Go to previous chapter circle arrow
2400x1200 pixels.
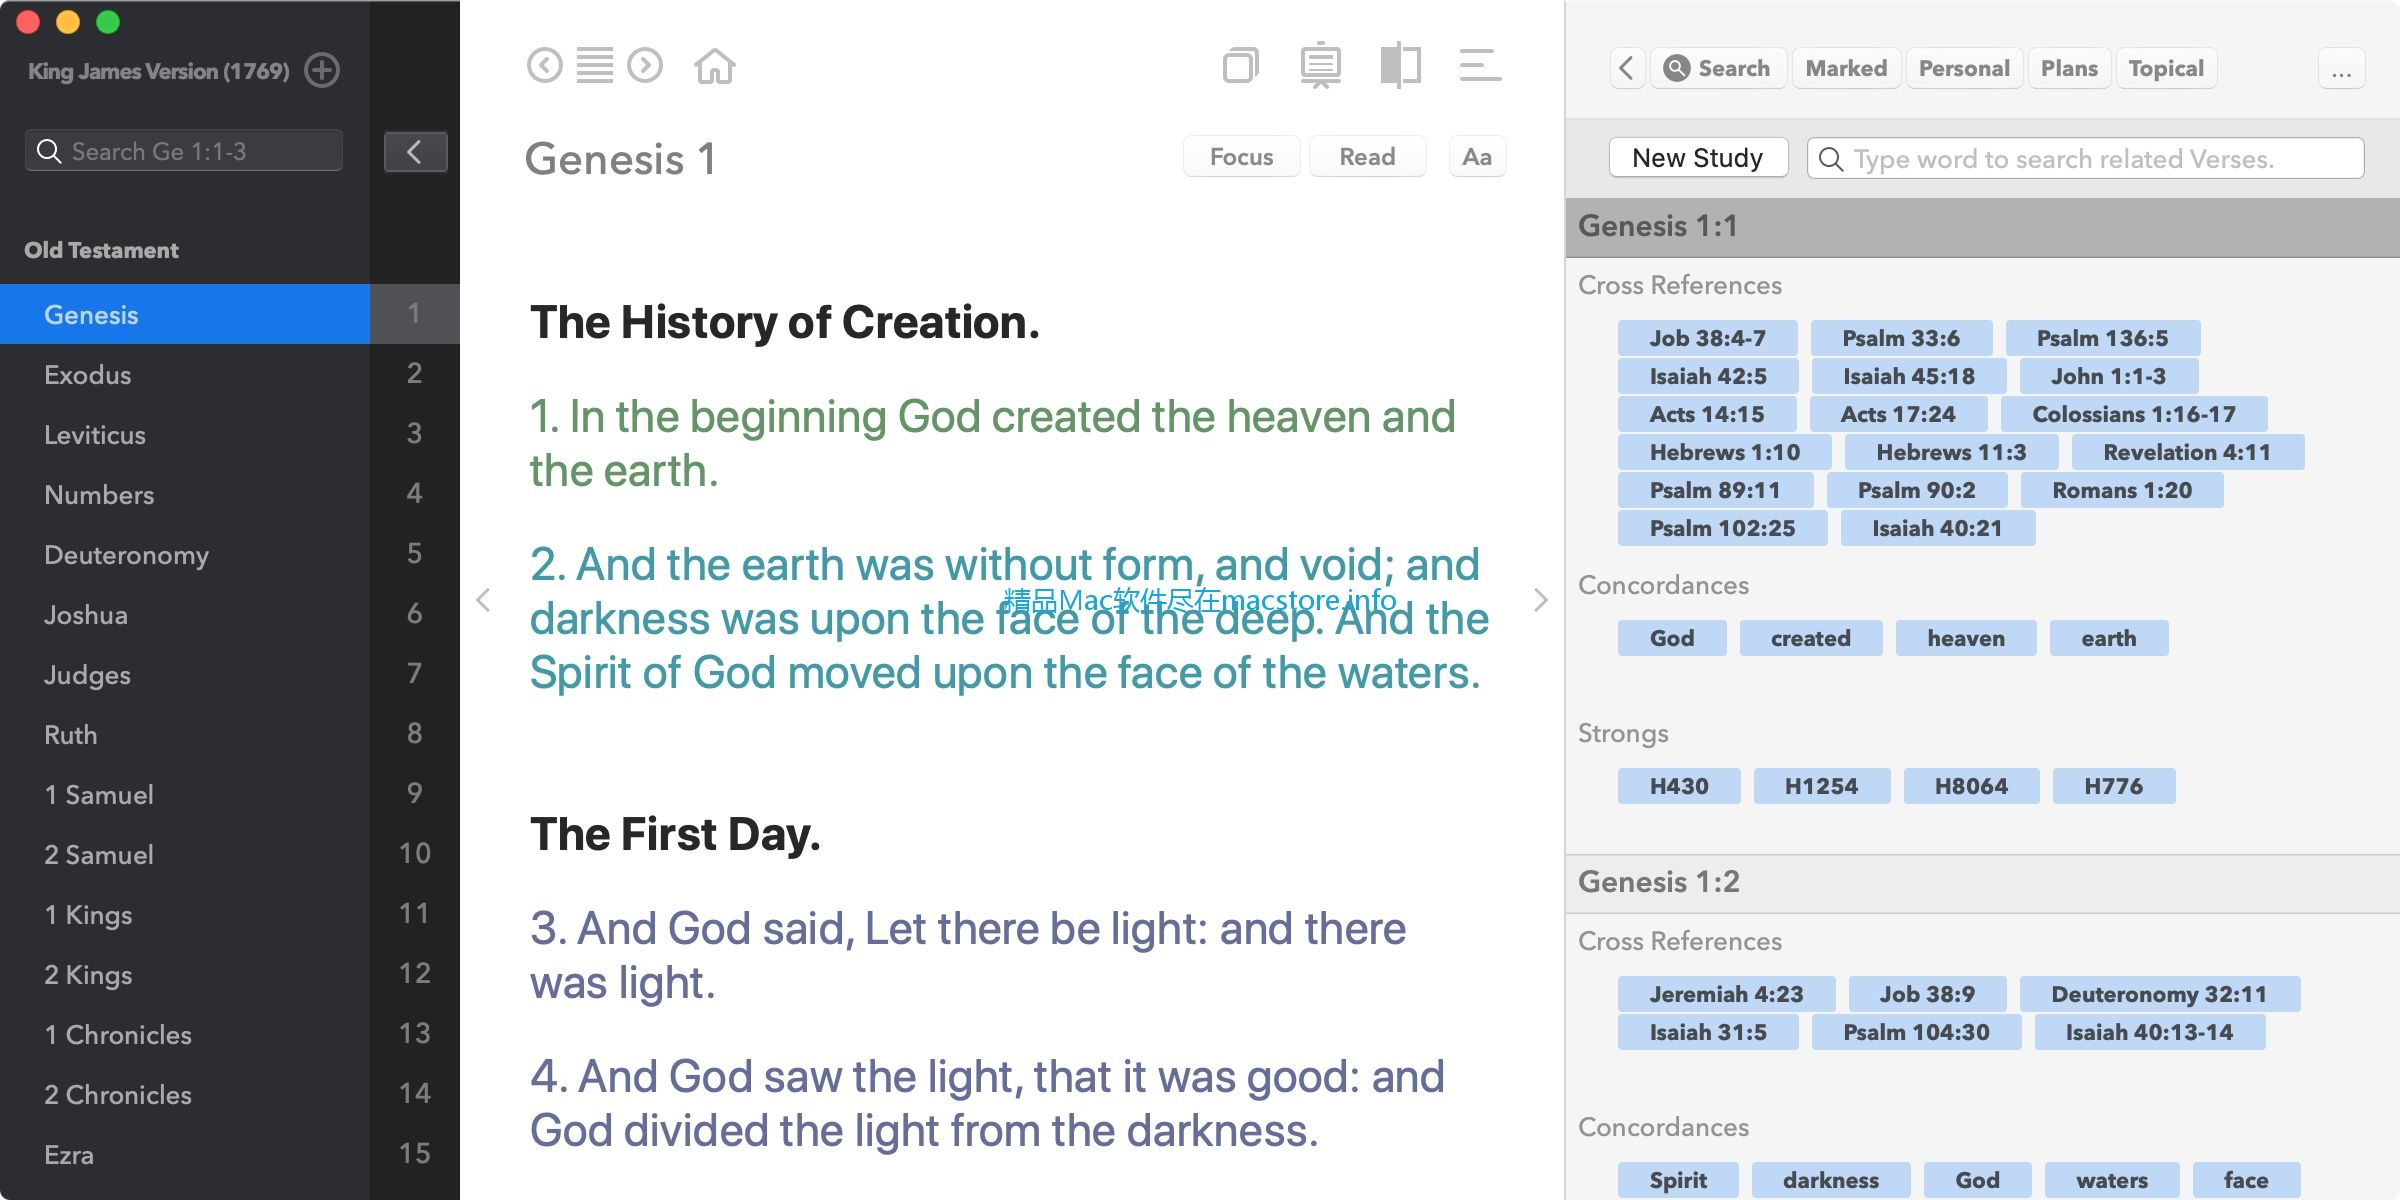tap(545, 66)
